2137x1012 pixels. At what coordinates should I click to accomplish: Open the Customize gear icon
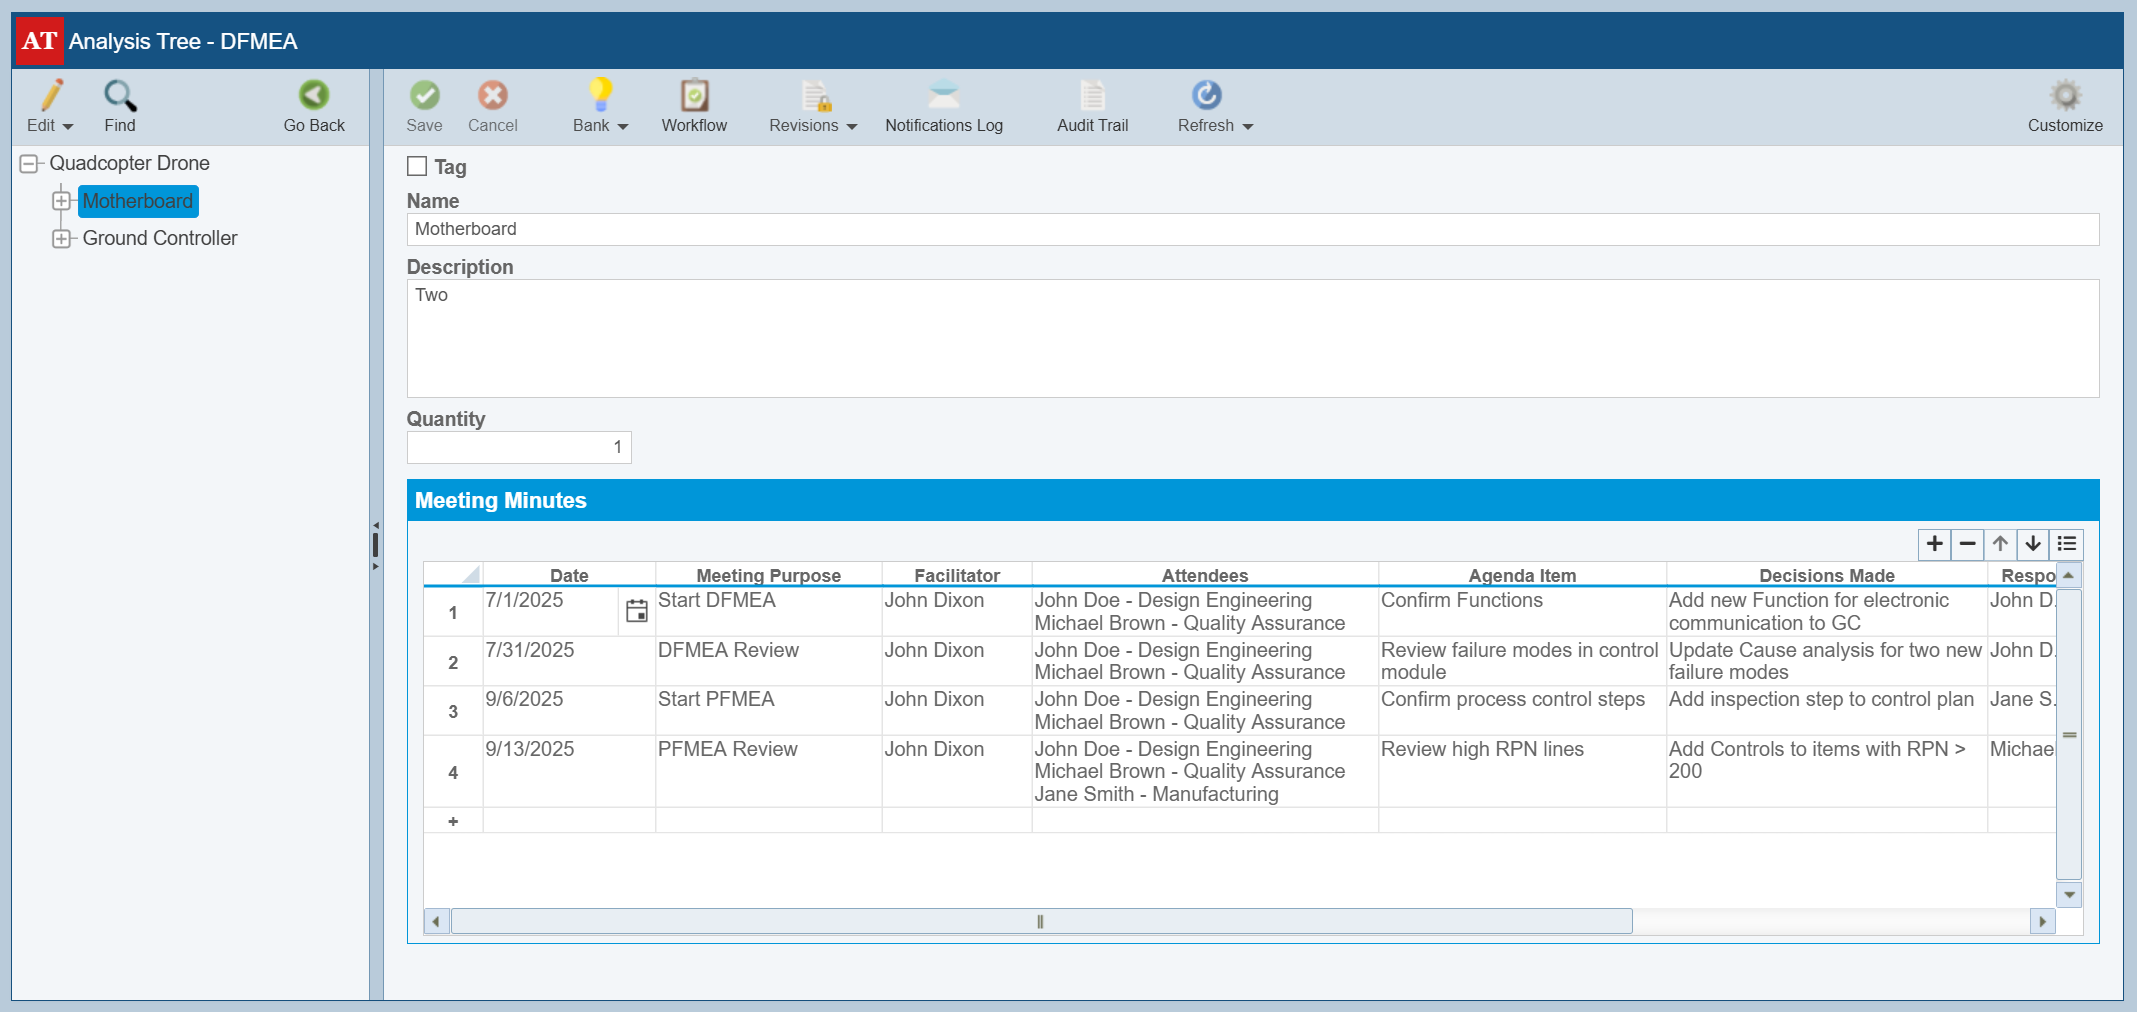tap(2065, 95)
